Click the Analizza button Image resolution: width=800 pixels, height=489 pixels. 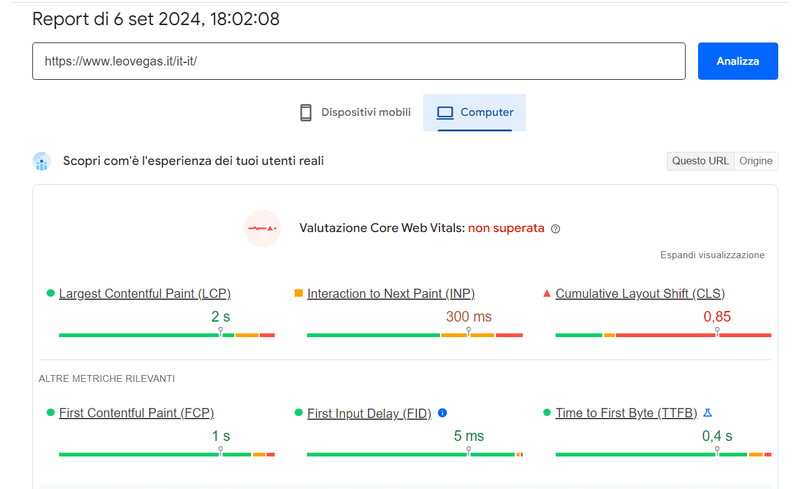pyautogui.click(x=738, y=61)
